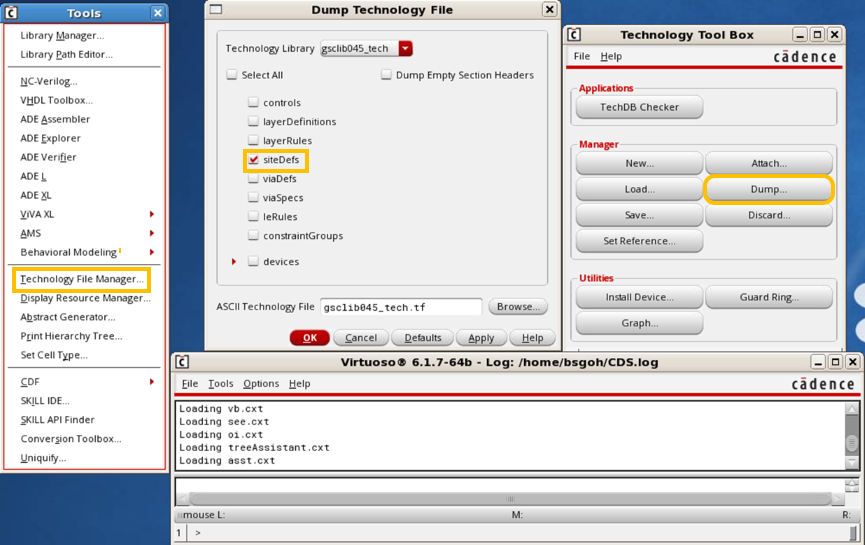
Task: Open SKILL IDE
Action: tap(45, 400)
